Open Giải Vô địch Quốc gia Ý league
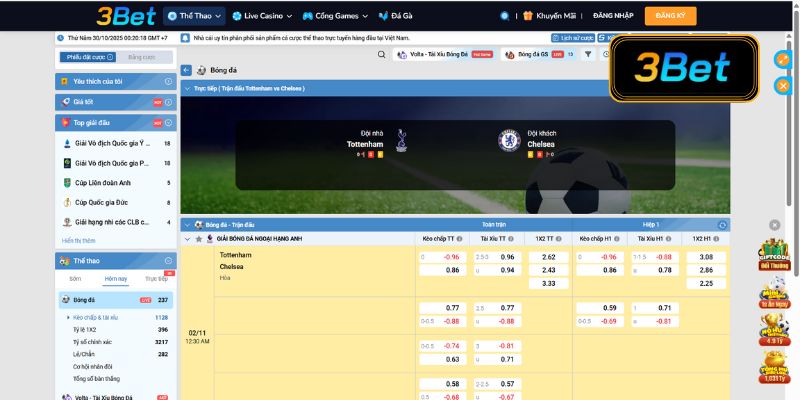The image size is (800, 400). point(116,143)
